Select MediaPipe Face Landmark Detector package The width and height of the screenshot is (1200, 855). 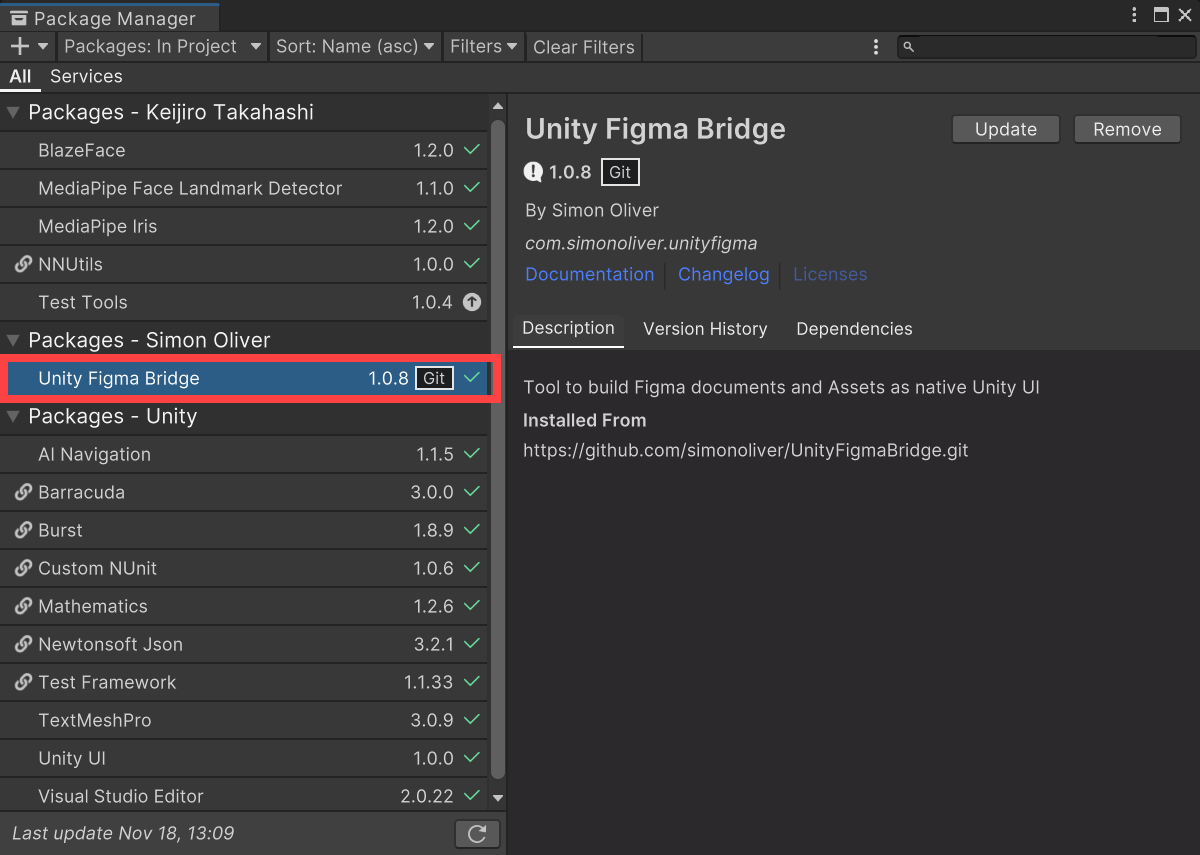click(244, 188)
